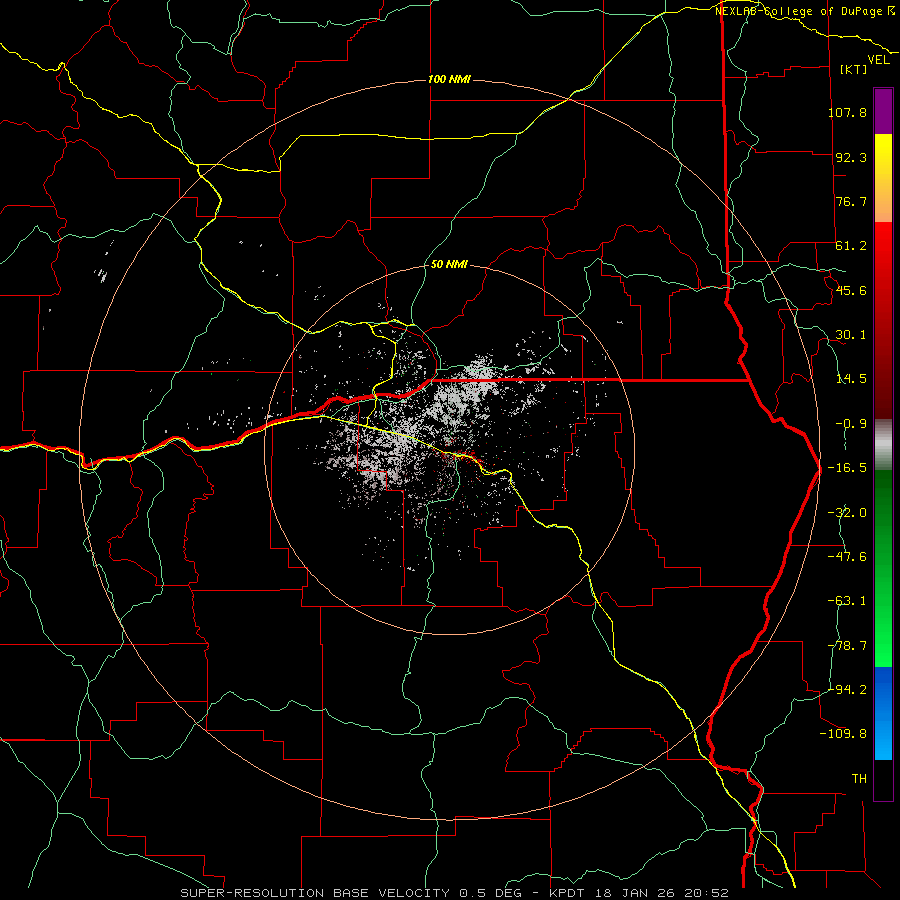
Task: Click the 107.8 value on velocity scale
Action: point(847,112)
